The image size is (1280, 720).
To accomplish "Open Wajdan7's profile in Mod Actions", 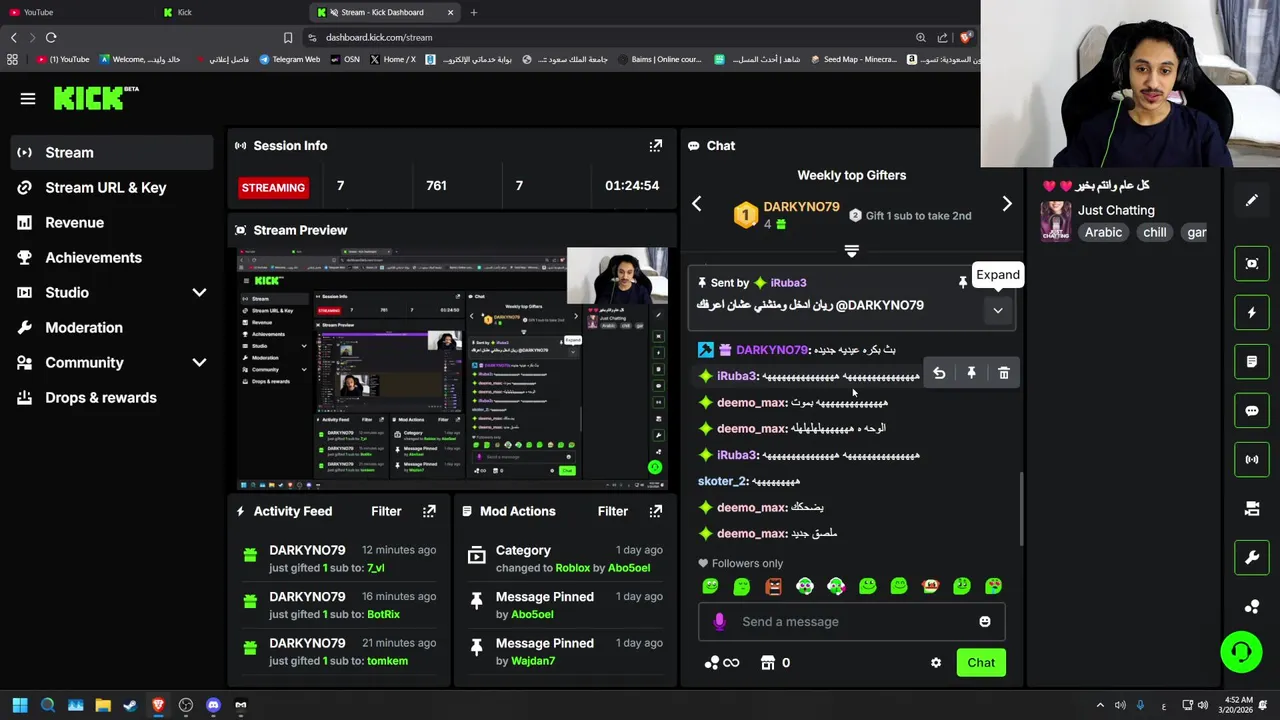I will [533, 661].
